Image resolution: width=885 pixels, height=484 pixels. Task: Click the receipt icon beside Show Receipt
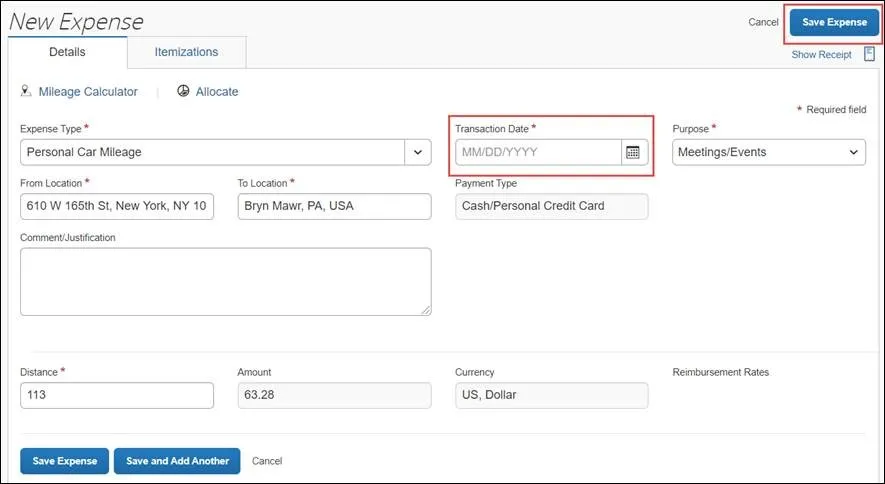pos(869,54)
